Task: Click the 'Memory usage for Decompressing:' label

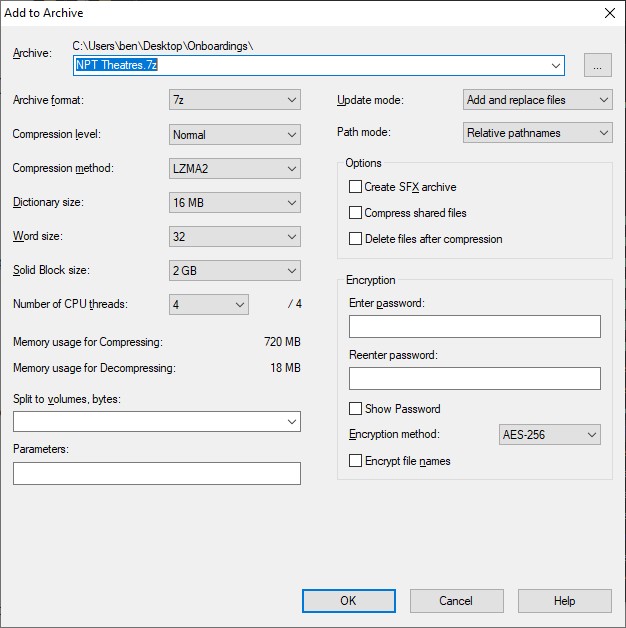Action: click(94, 368)
